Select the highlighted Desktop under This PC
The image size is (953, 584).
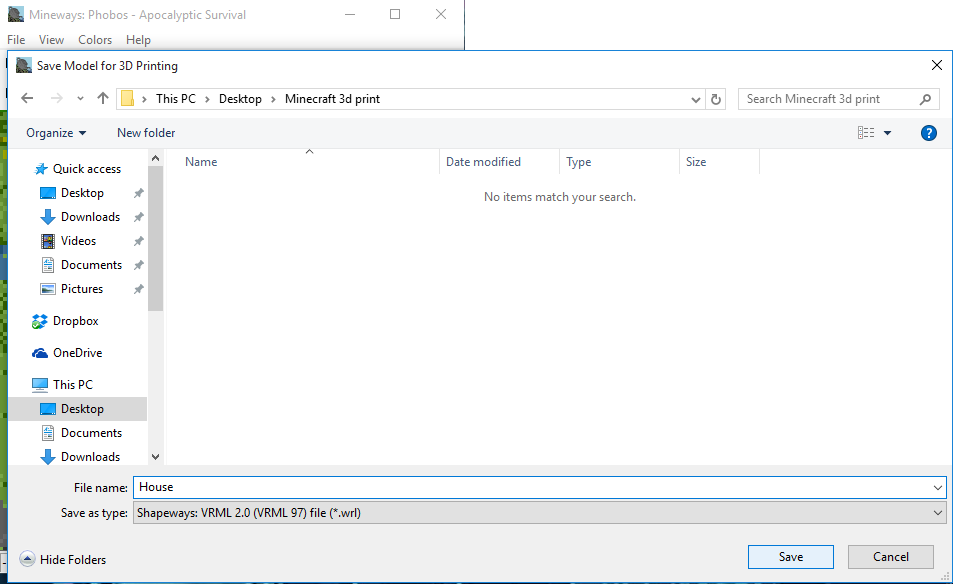pyautogui.click(x=78, y=409)
